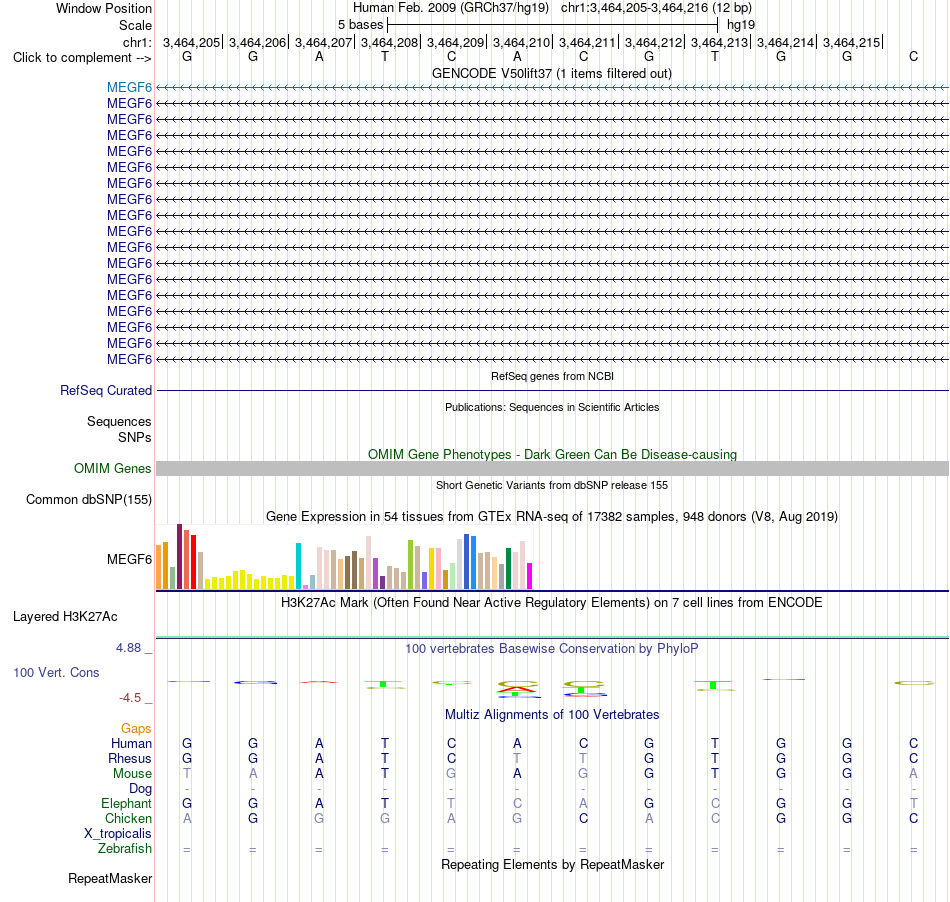Click the PhyloP upper limit value 4.88
The width and height of the screenshot is (950, 902).
click(128, 648)
